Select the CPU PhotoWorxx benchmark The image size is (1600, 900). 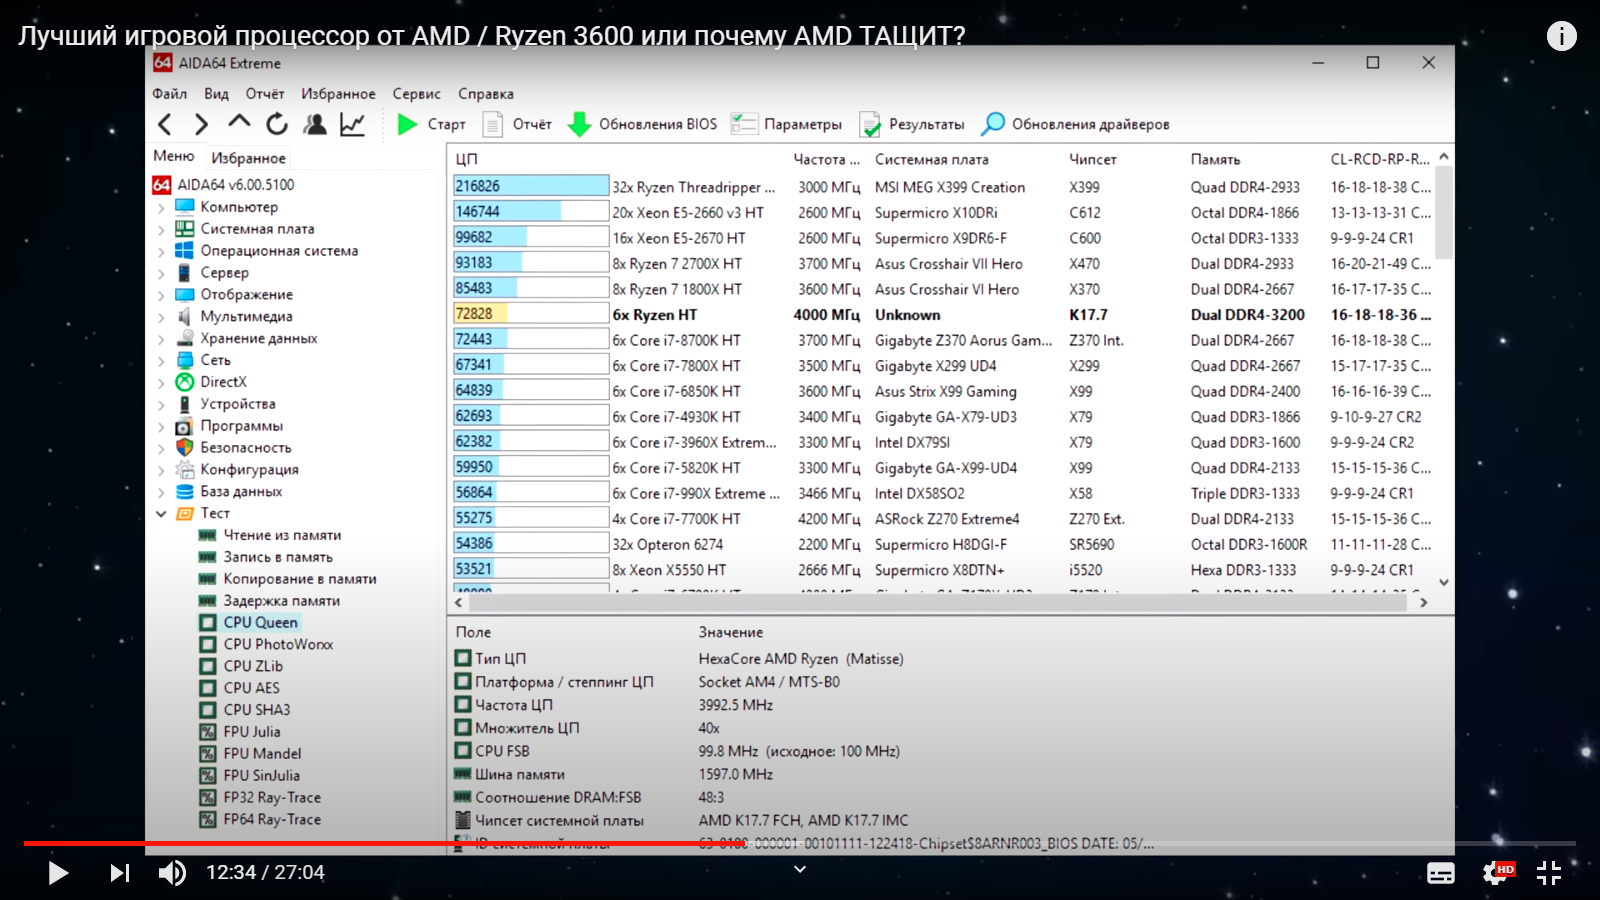pos(266,645)
